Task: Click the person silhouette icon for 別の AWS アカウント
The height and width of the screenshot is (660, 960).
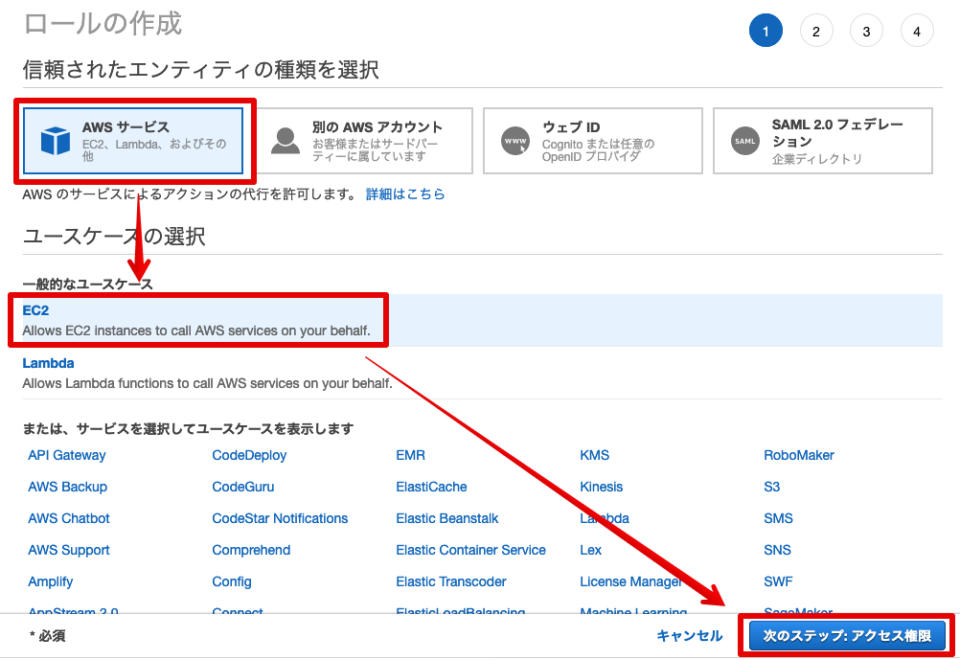Action: point(287,141)
